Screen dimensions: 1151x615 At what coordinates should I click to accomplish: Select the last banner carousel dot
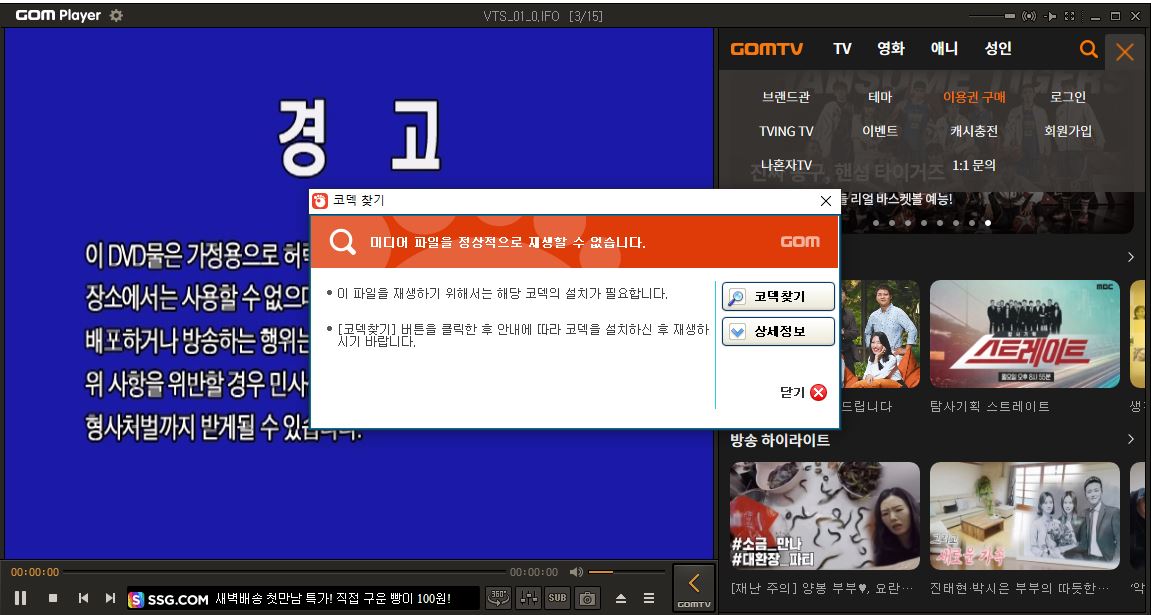(988, 222)
